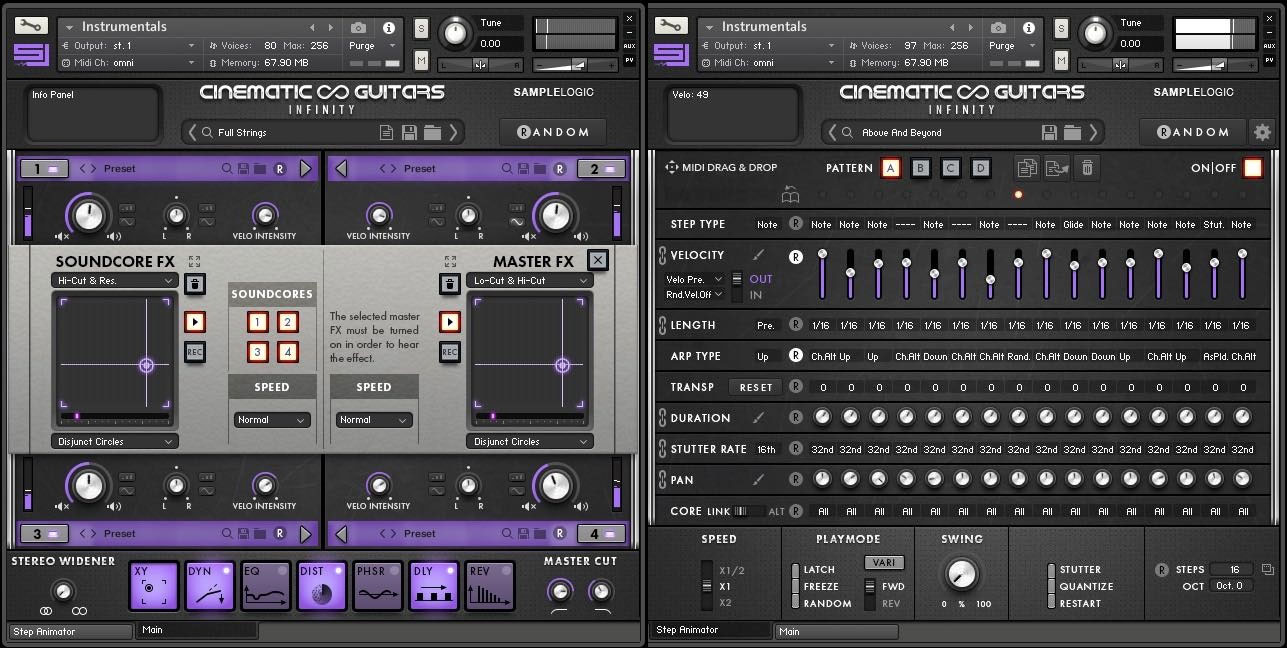
Task: Open the REV reverb effect panel
Action: point(490,586)
